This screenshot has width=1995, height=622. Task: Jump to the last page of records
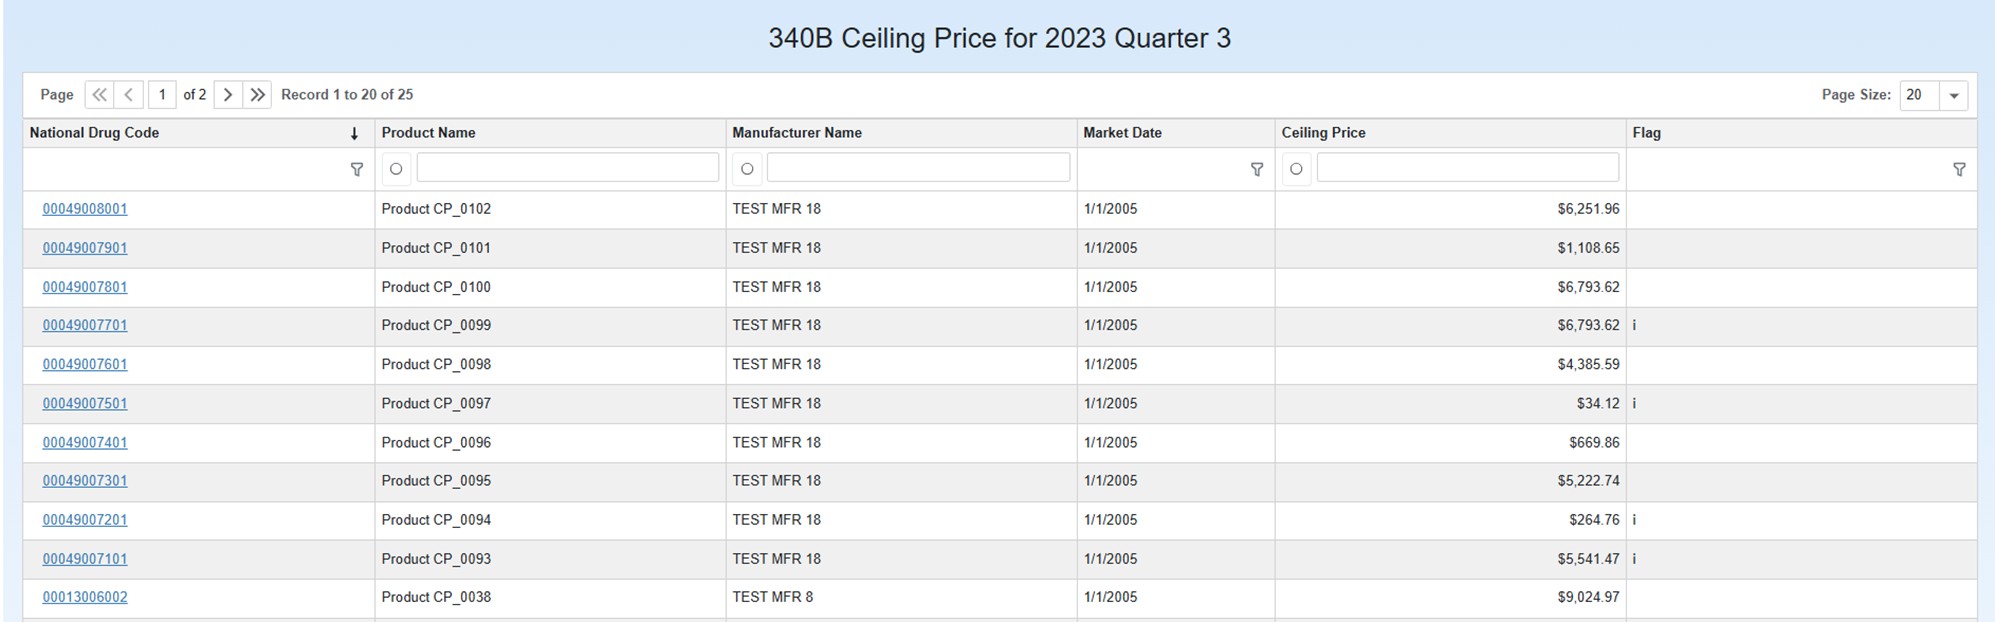pos(258,95)
